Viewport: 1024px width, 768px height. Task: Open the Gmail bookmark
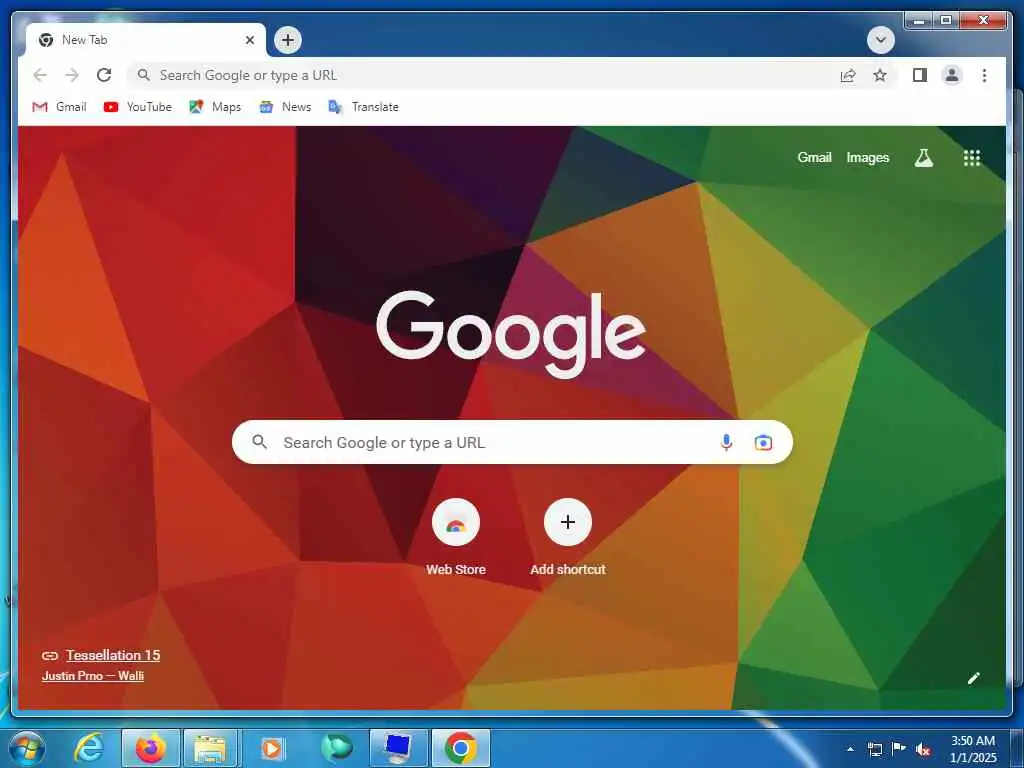59,106
